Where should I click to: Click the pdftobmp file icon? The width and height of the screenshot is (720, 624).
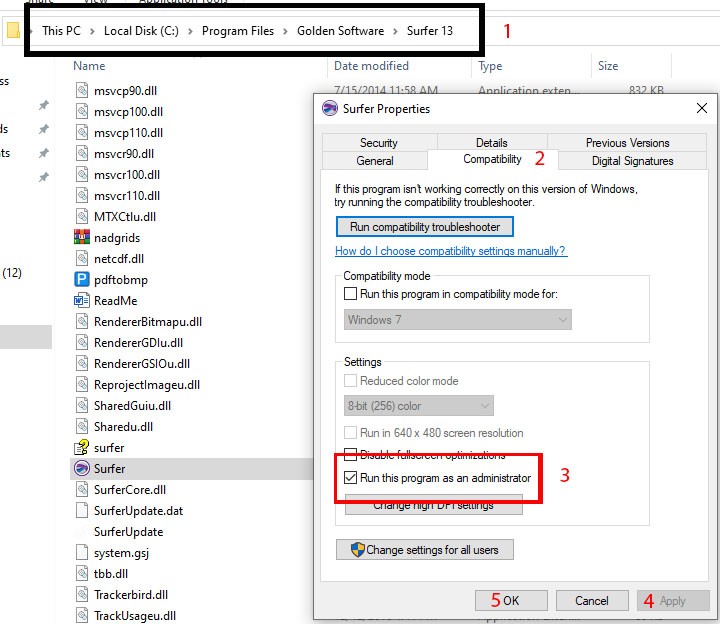tap(83, 279)
